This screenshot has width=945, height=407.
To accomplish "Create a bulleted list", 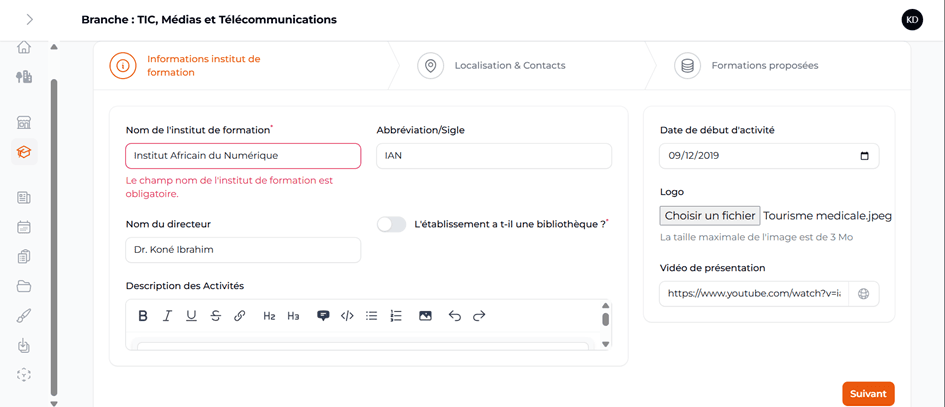I will [371, 315].
